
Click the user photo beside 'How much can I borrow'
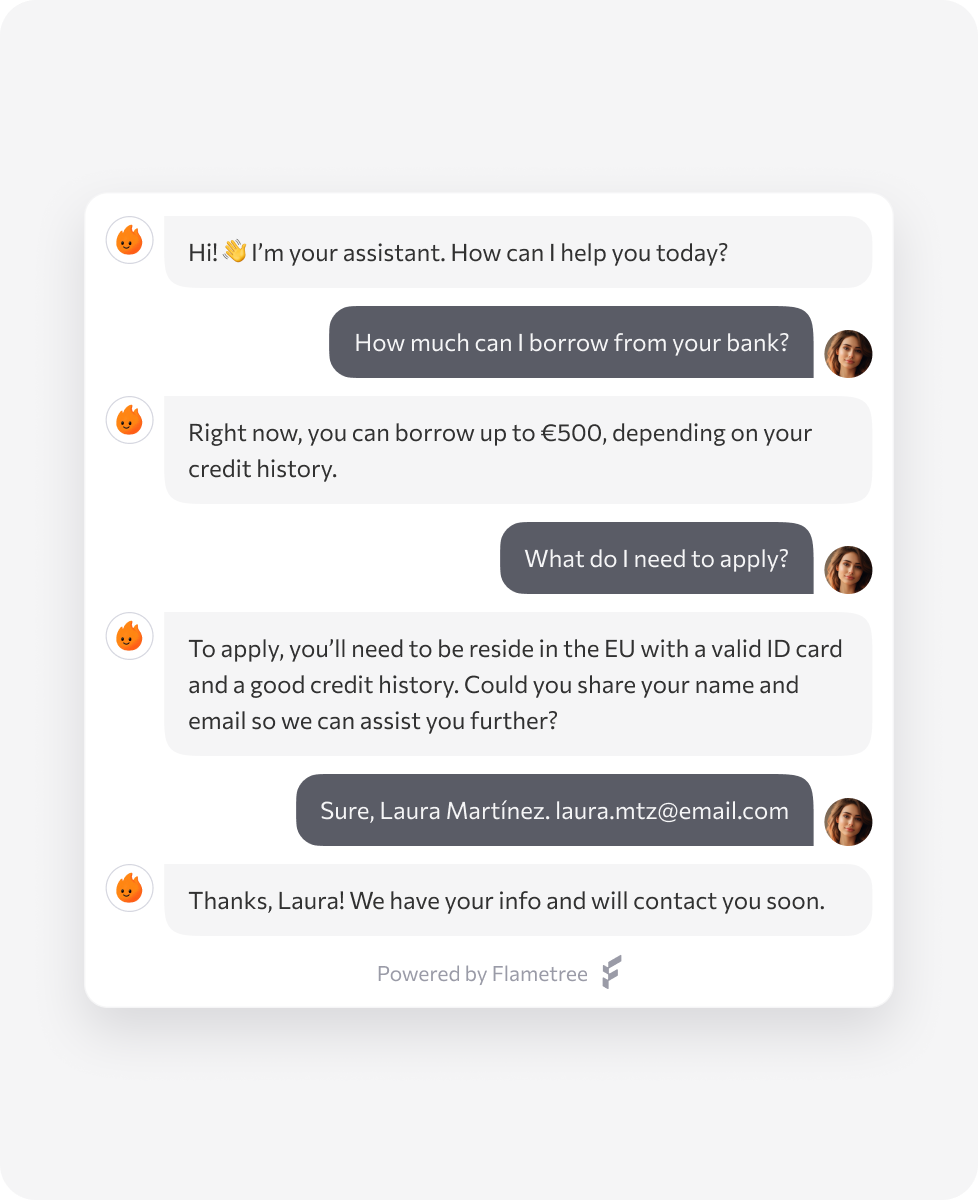[x=848, y=354]
